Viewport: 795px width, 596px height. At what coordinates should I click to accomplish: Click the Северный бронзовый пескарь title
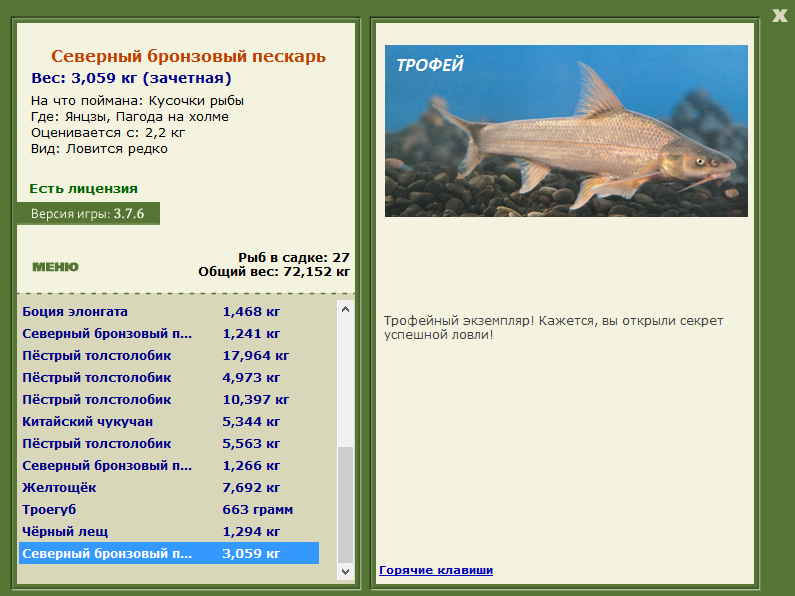[188, 56]
